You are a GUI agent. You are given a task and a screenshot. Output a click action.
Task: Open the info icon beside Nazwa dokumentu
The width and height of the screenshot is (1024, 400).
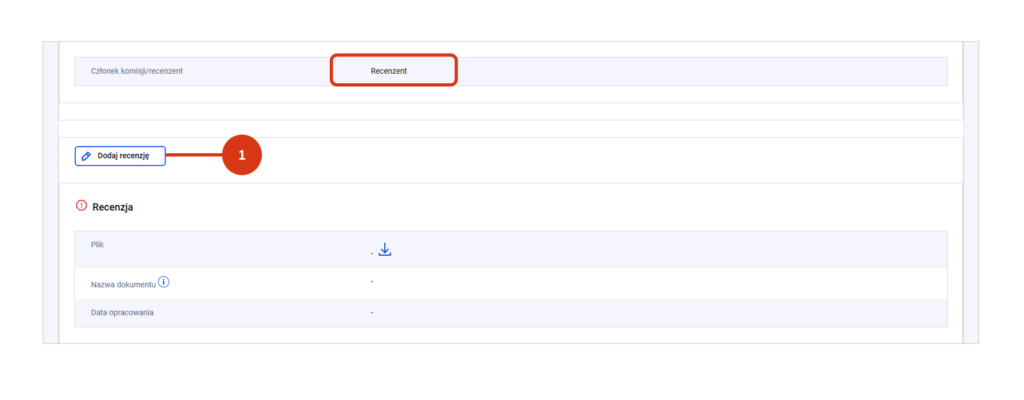click(164, 282)
